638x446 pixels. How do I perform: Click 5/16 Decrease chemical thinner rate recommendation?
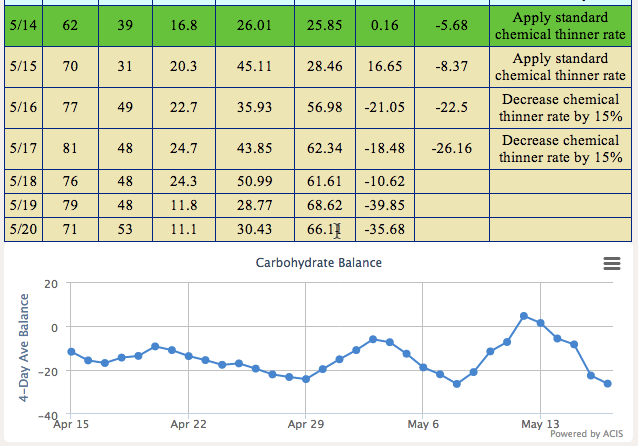tap(559, 107)
